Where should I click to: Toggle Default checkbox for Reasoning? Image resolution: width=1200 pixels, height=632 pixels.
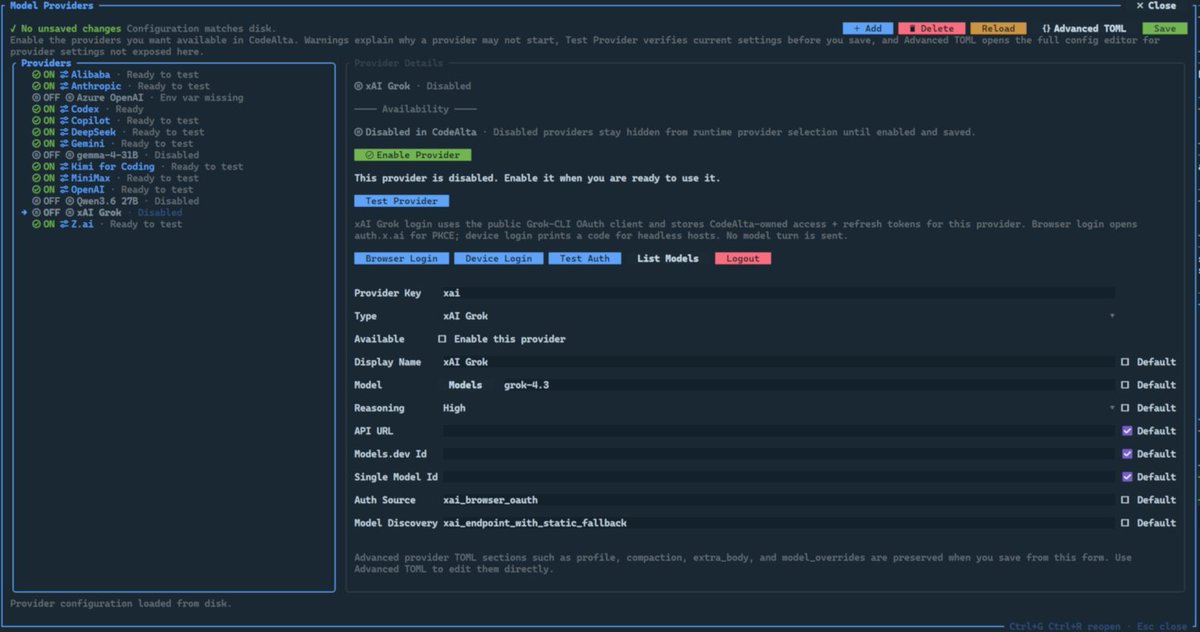(1125, 408)
